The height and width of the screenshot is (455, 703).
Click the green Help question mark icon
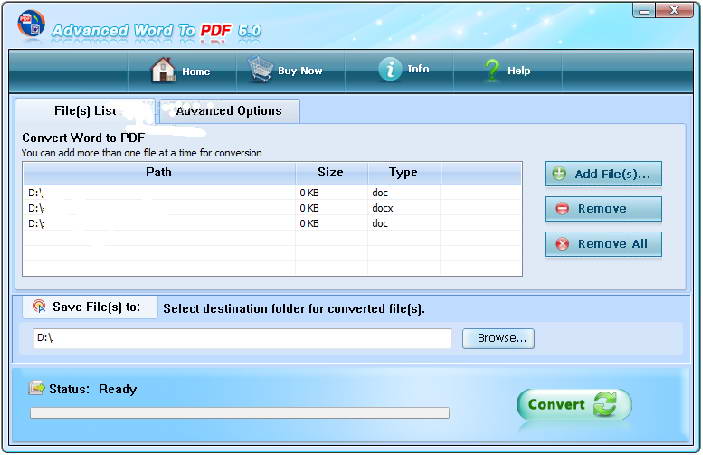coord(492,70)
